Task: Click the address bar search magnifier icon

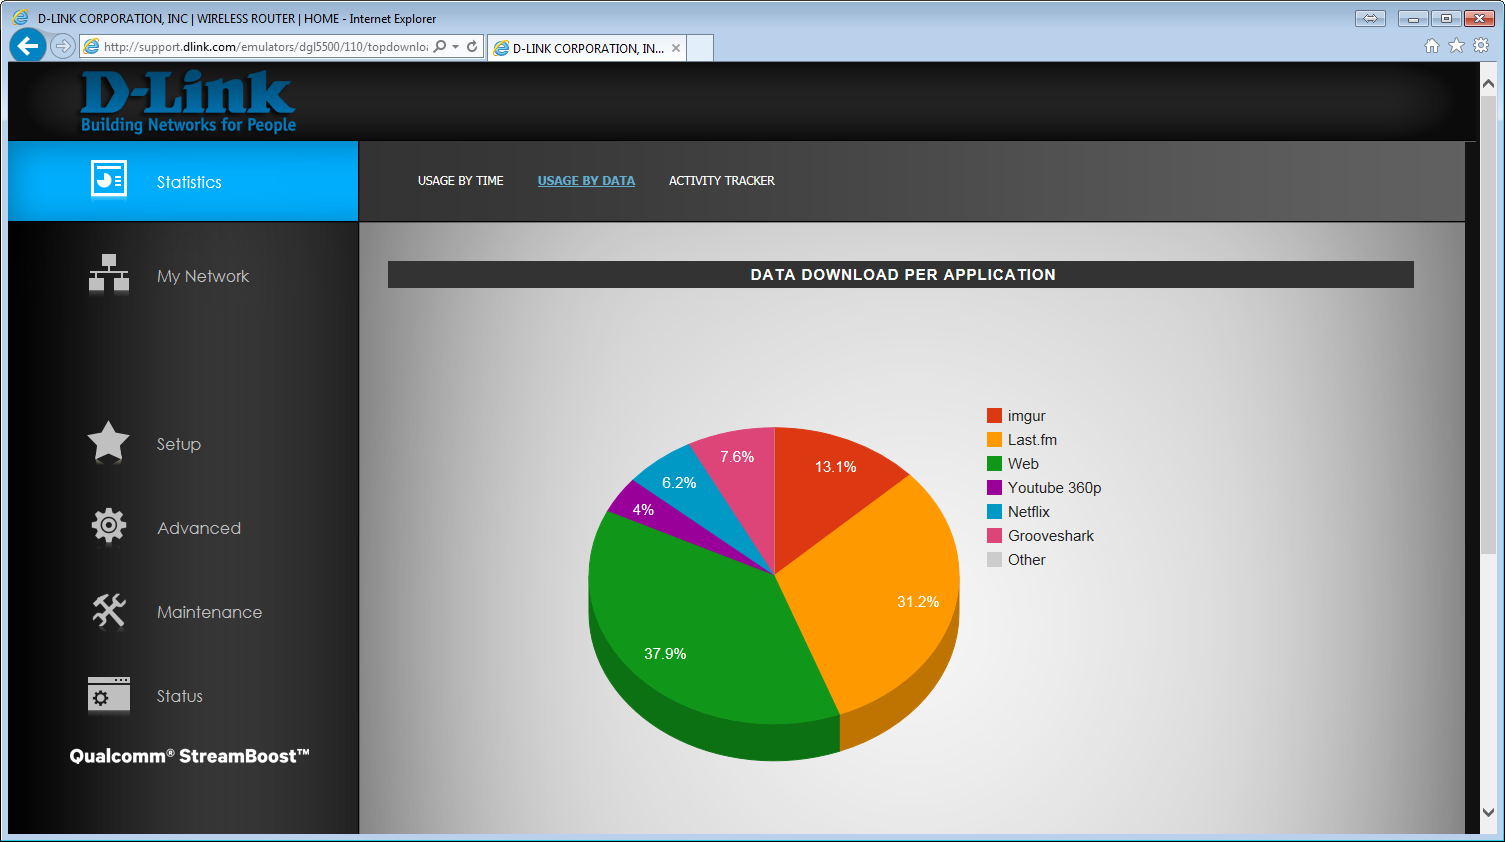Action: tap(440, 46)
